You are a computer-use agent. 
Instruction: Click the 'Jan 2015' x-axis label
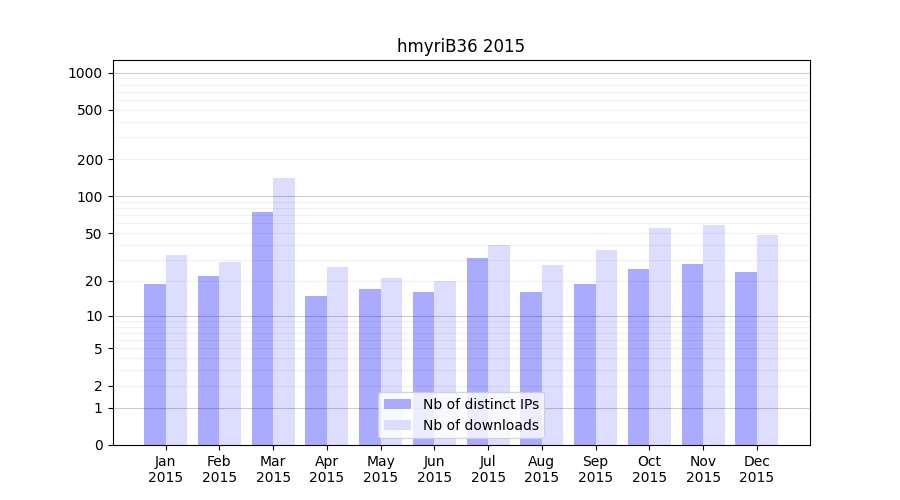coord(166,469)
